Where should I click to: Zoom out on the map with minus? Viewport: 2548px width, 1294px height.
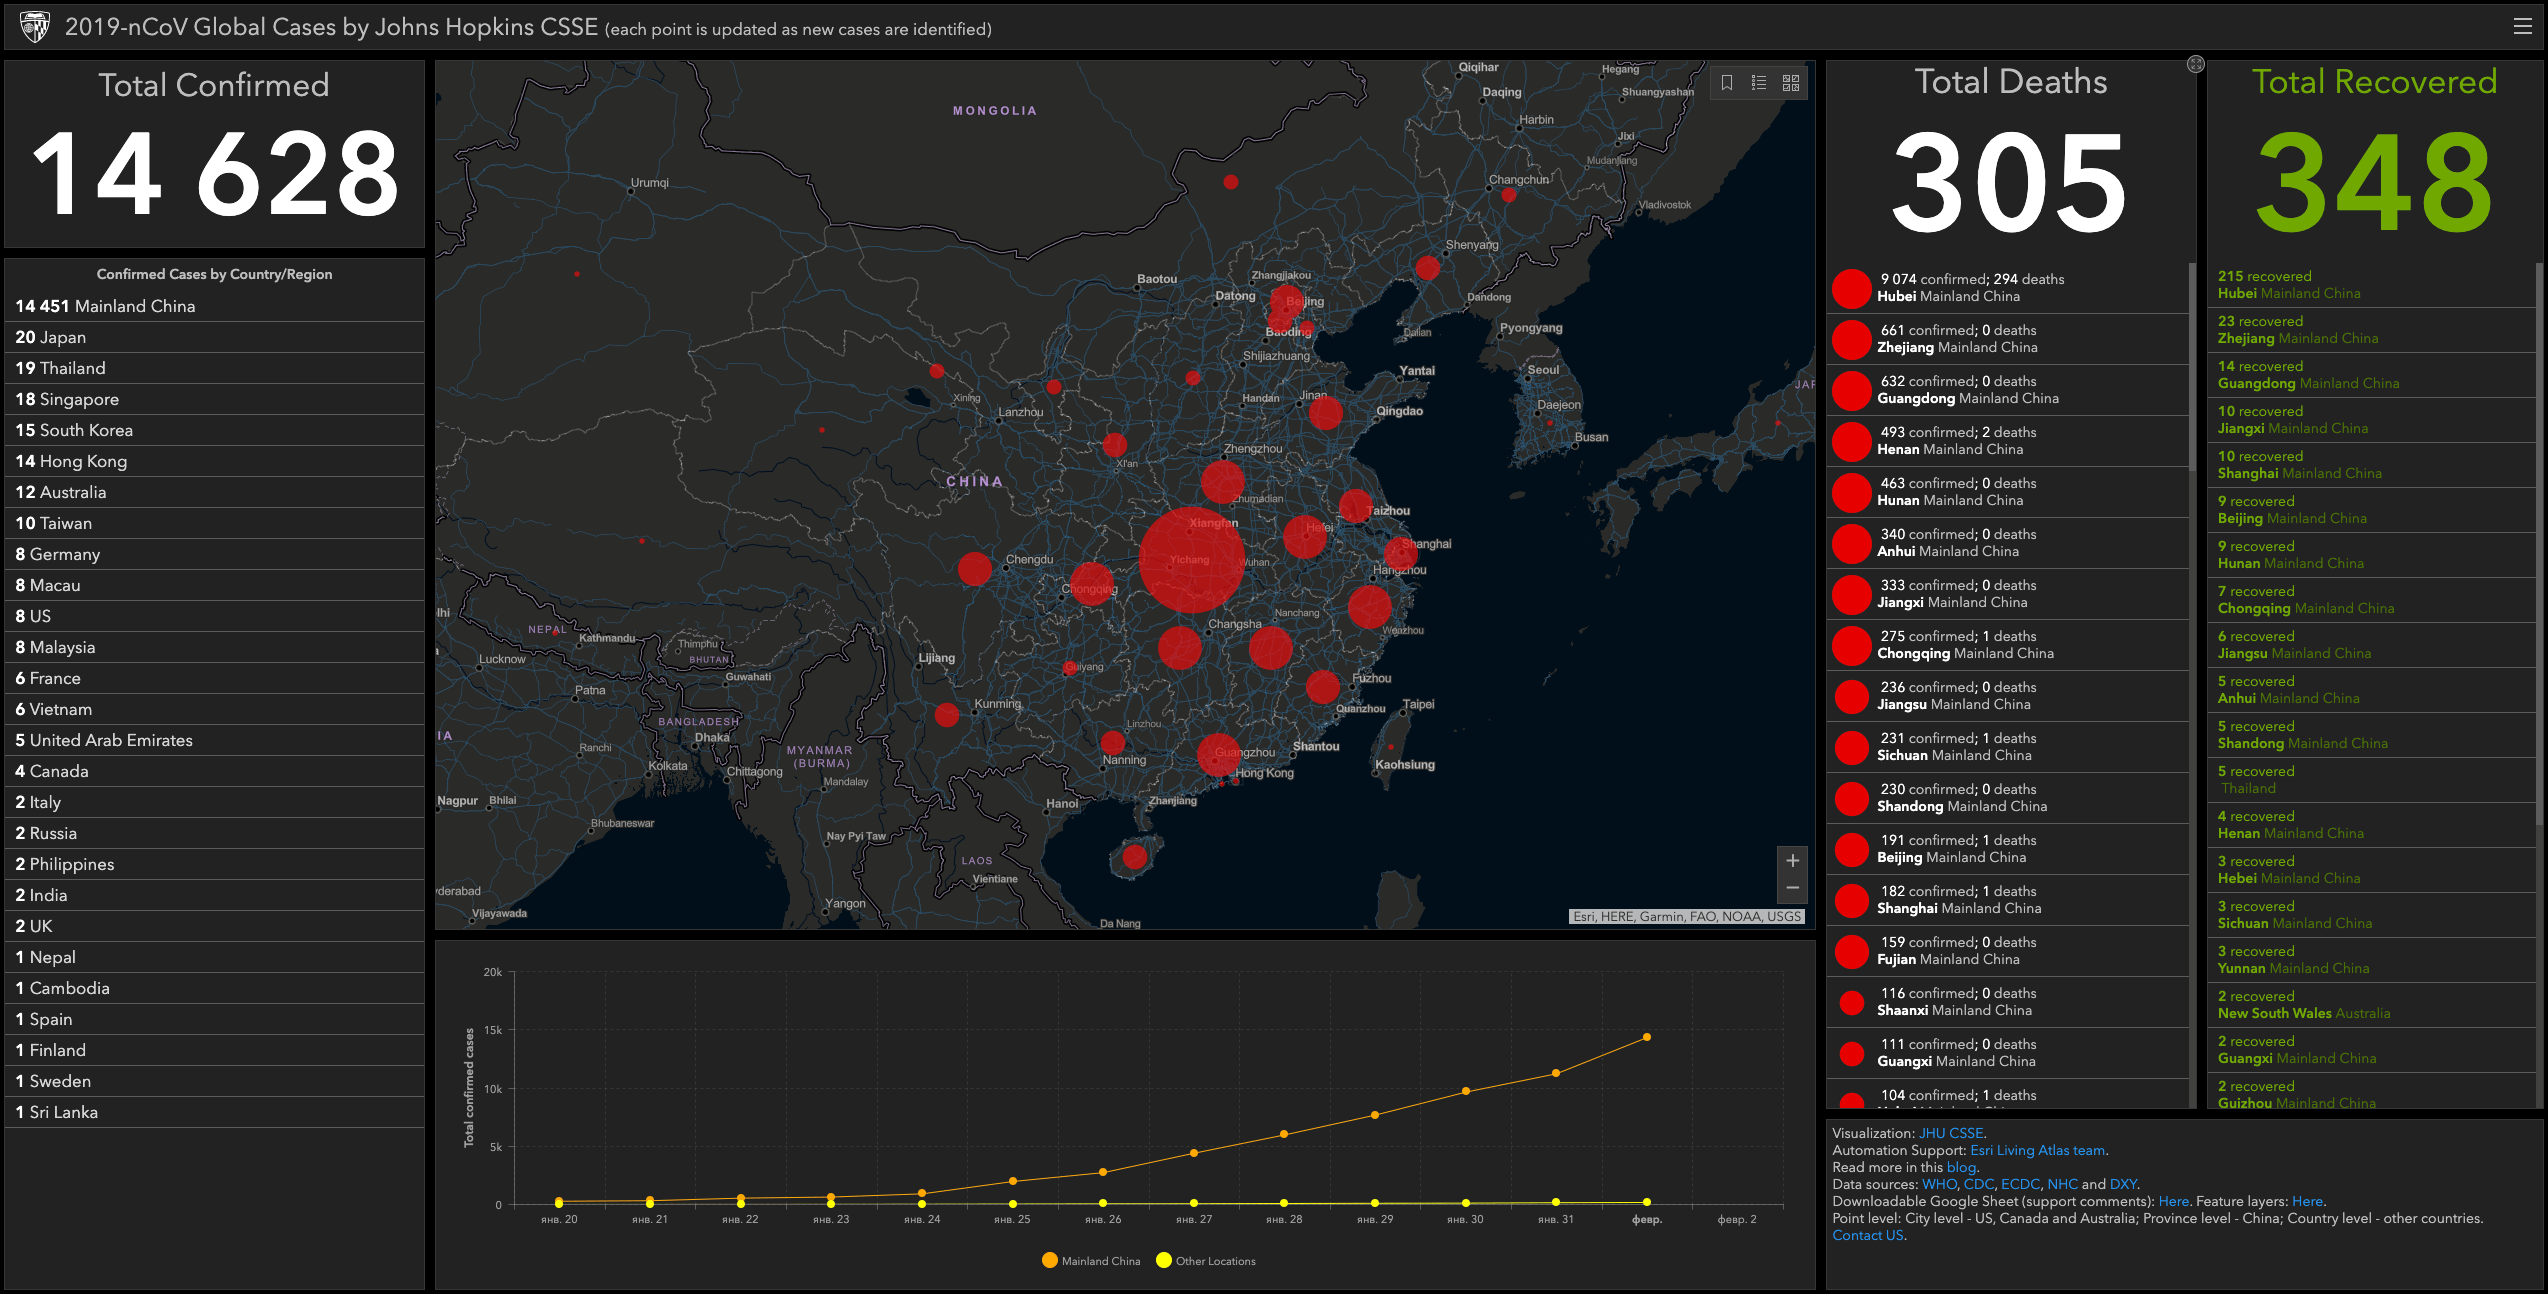tap(1792, 888)
